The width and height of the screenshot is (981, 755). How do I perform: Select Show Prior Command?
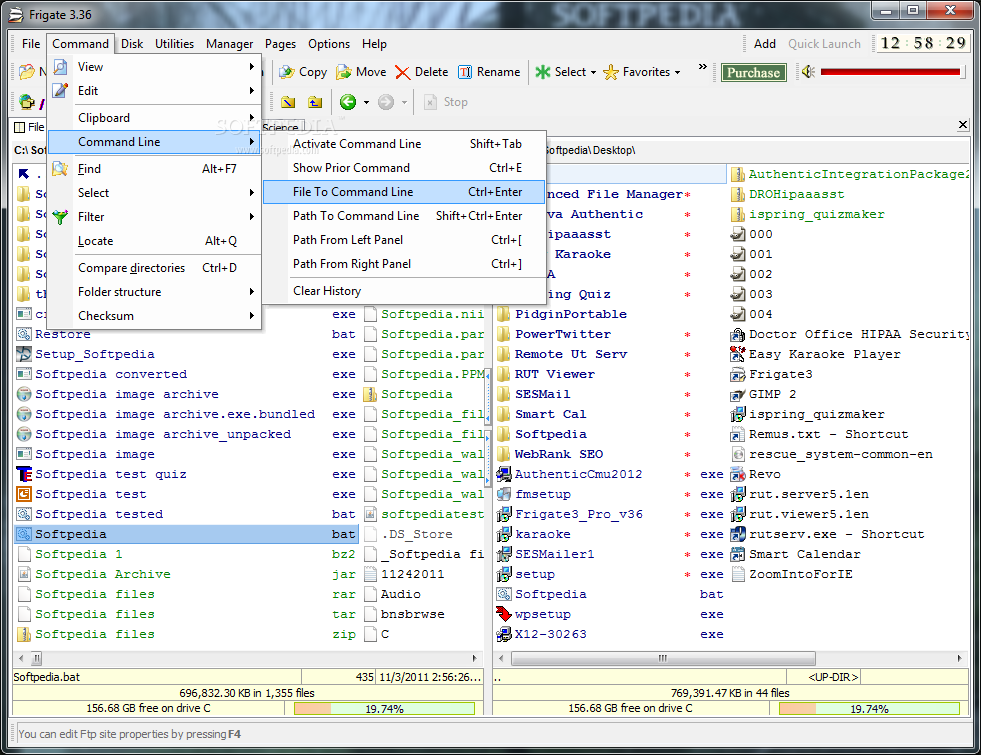404,168
